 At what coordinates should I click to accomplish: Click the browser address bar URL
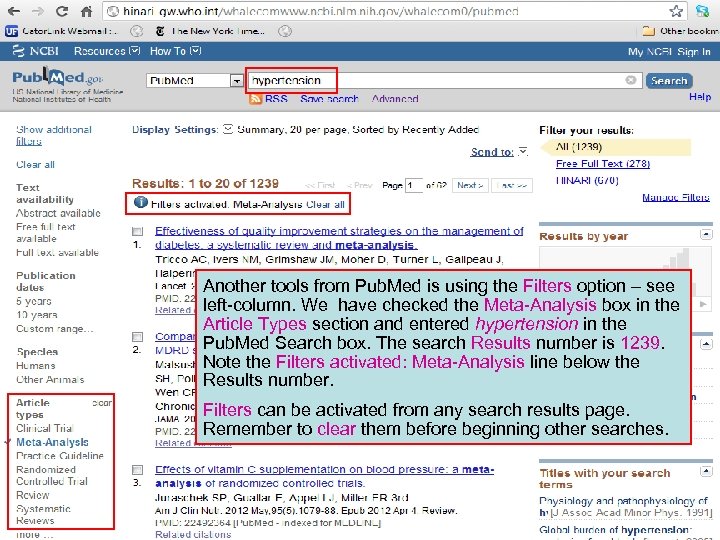pyautogui.click(x=321, y=11)
